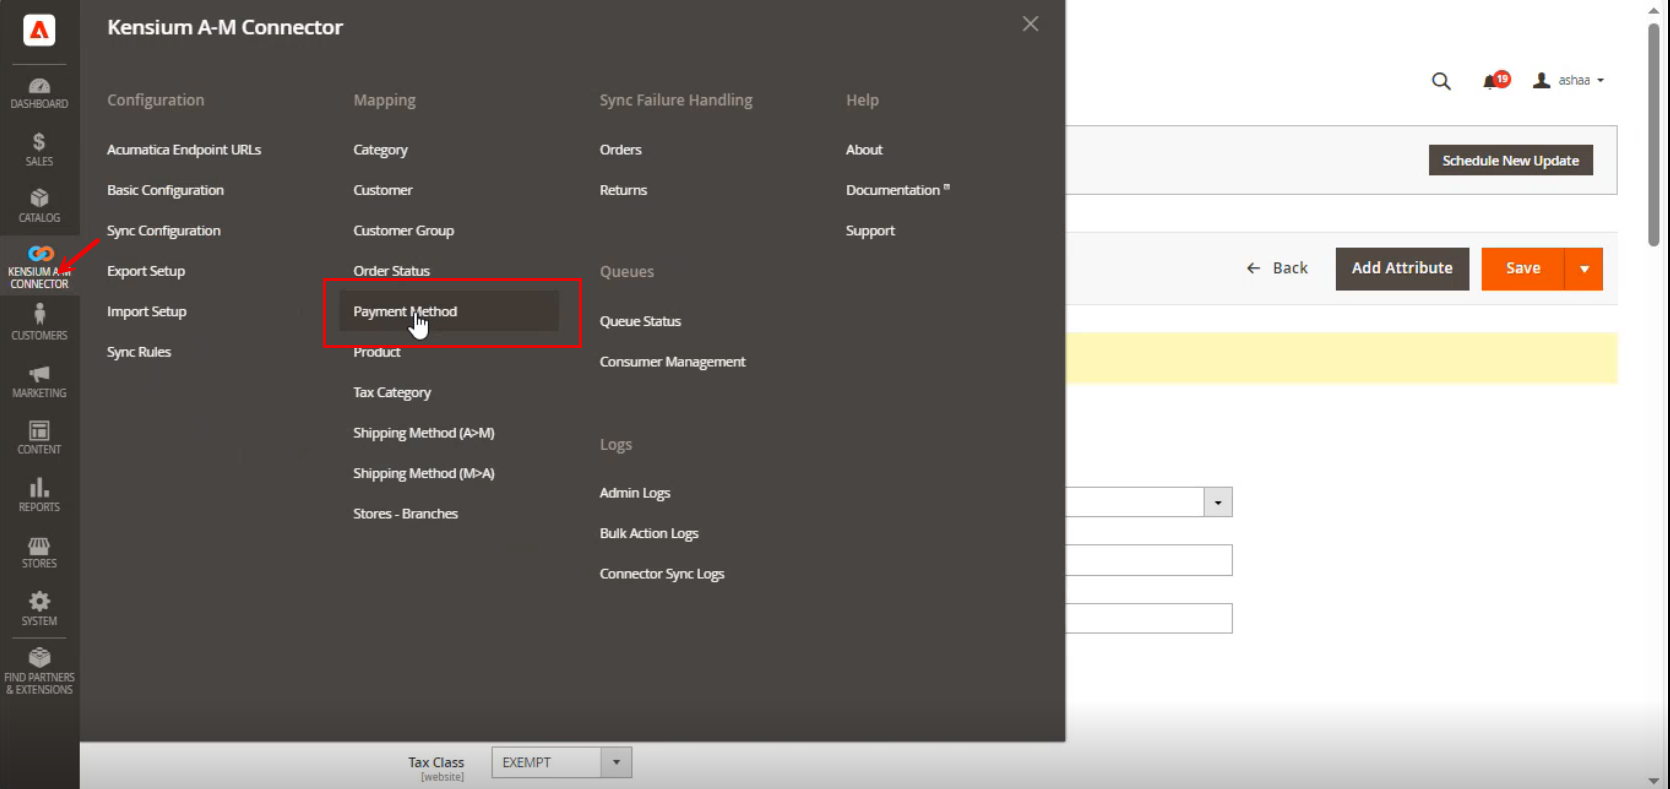Open the notifications bell icon
This screenshot has height=789, width=1670.
1495,80
